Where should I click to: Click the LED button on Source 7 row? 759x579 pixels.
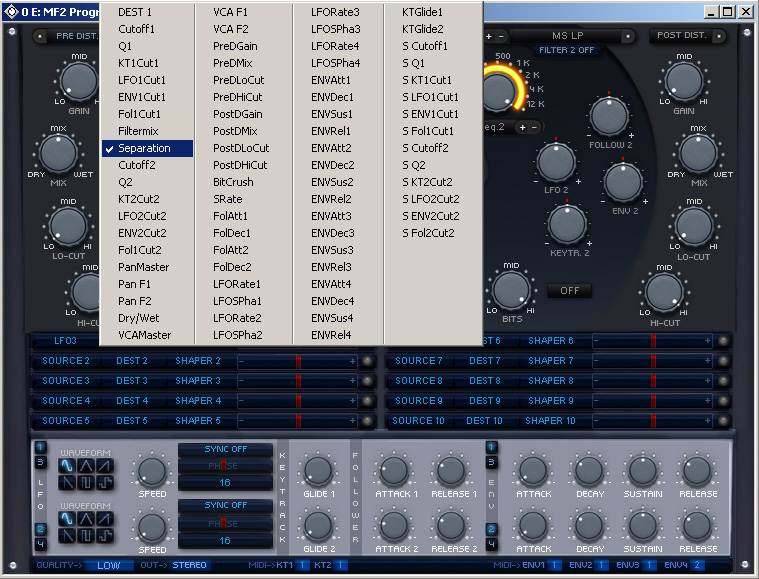coord(723,361)
